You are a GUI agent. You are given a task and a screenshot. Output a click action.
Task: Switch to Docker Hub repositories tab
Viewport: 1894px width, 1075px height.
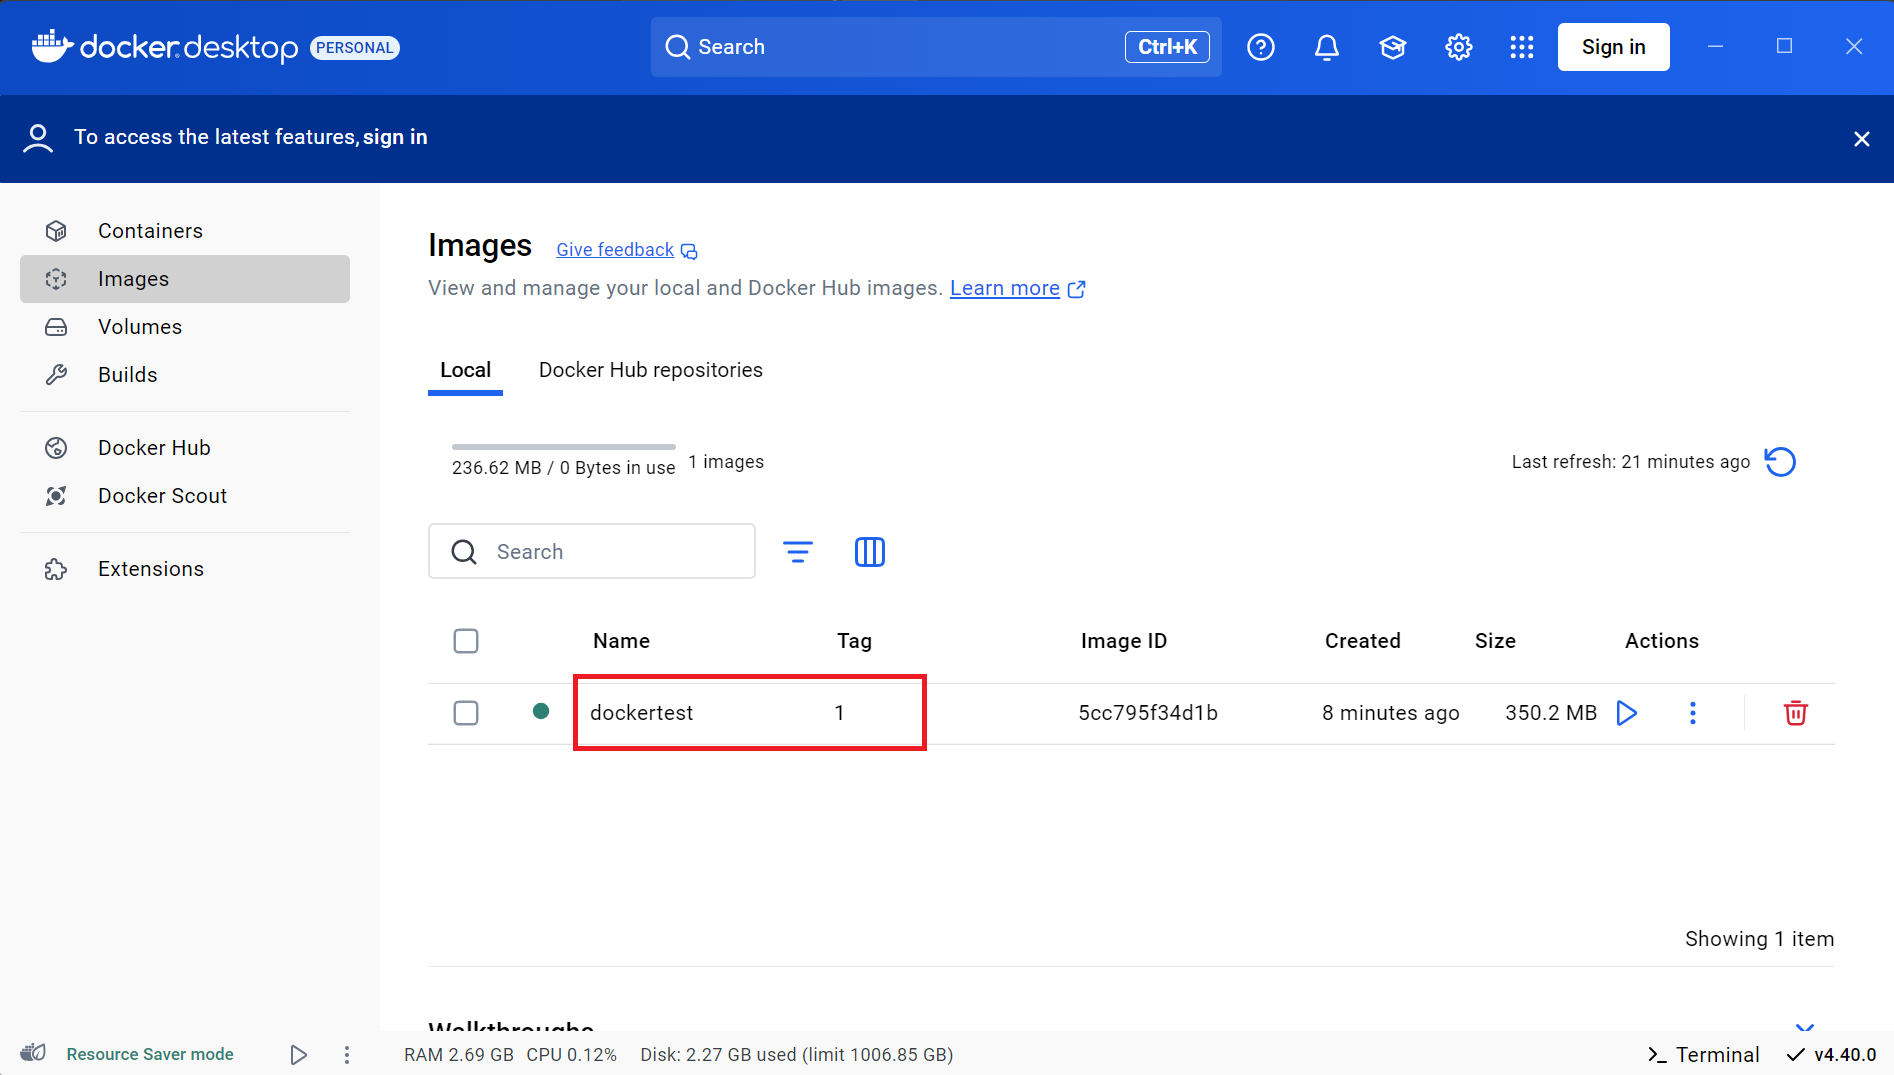point(651,370)
